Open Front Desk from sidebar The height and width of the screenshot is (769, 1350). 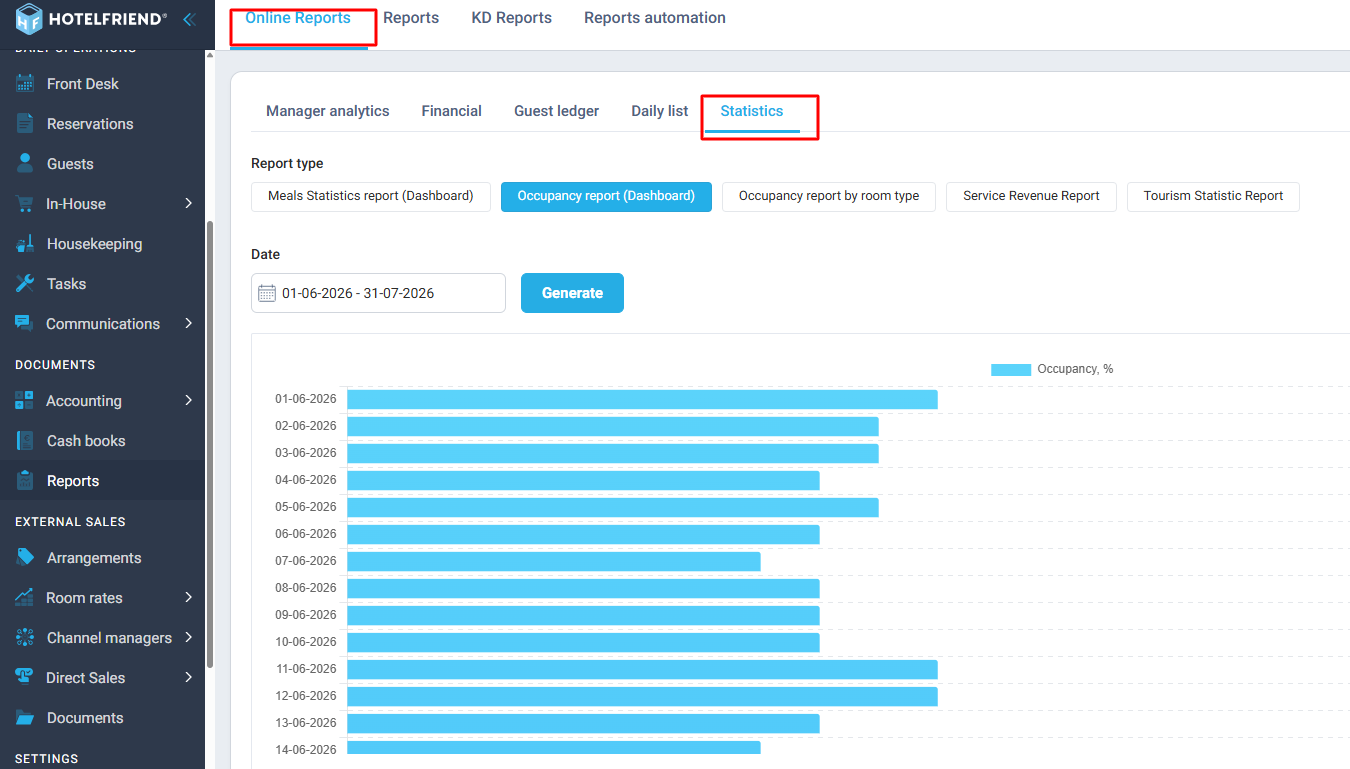click(x=83, y=84)
